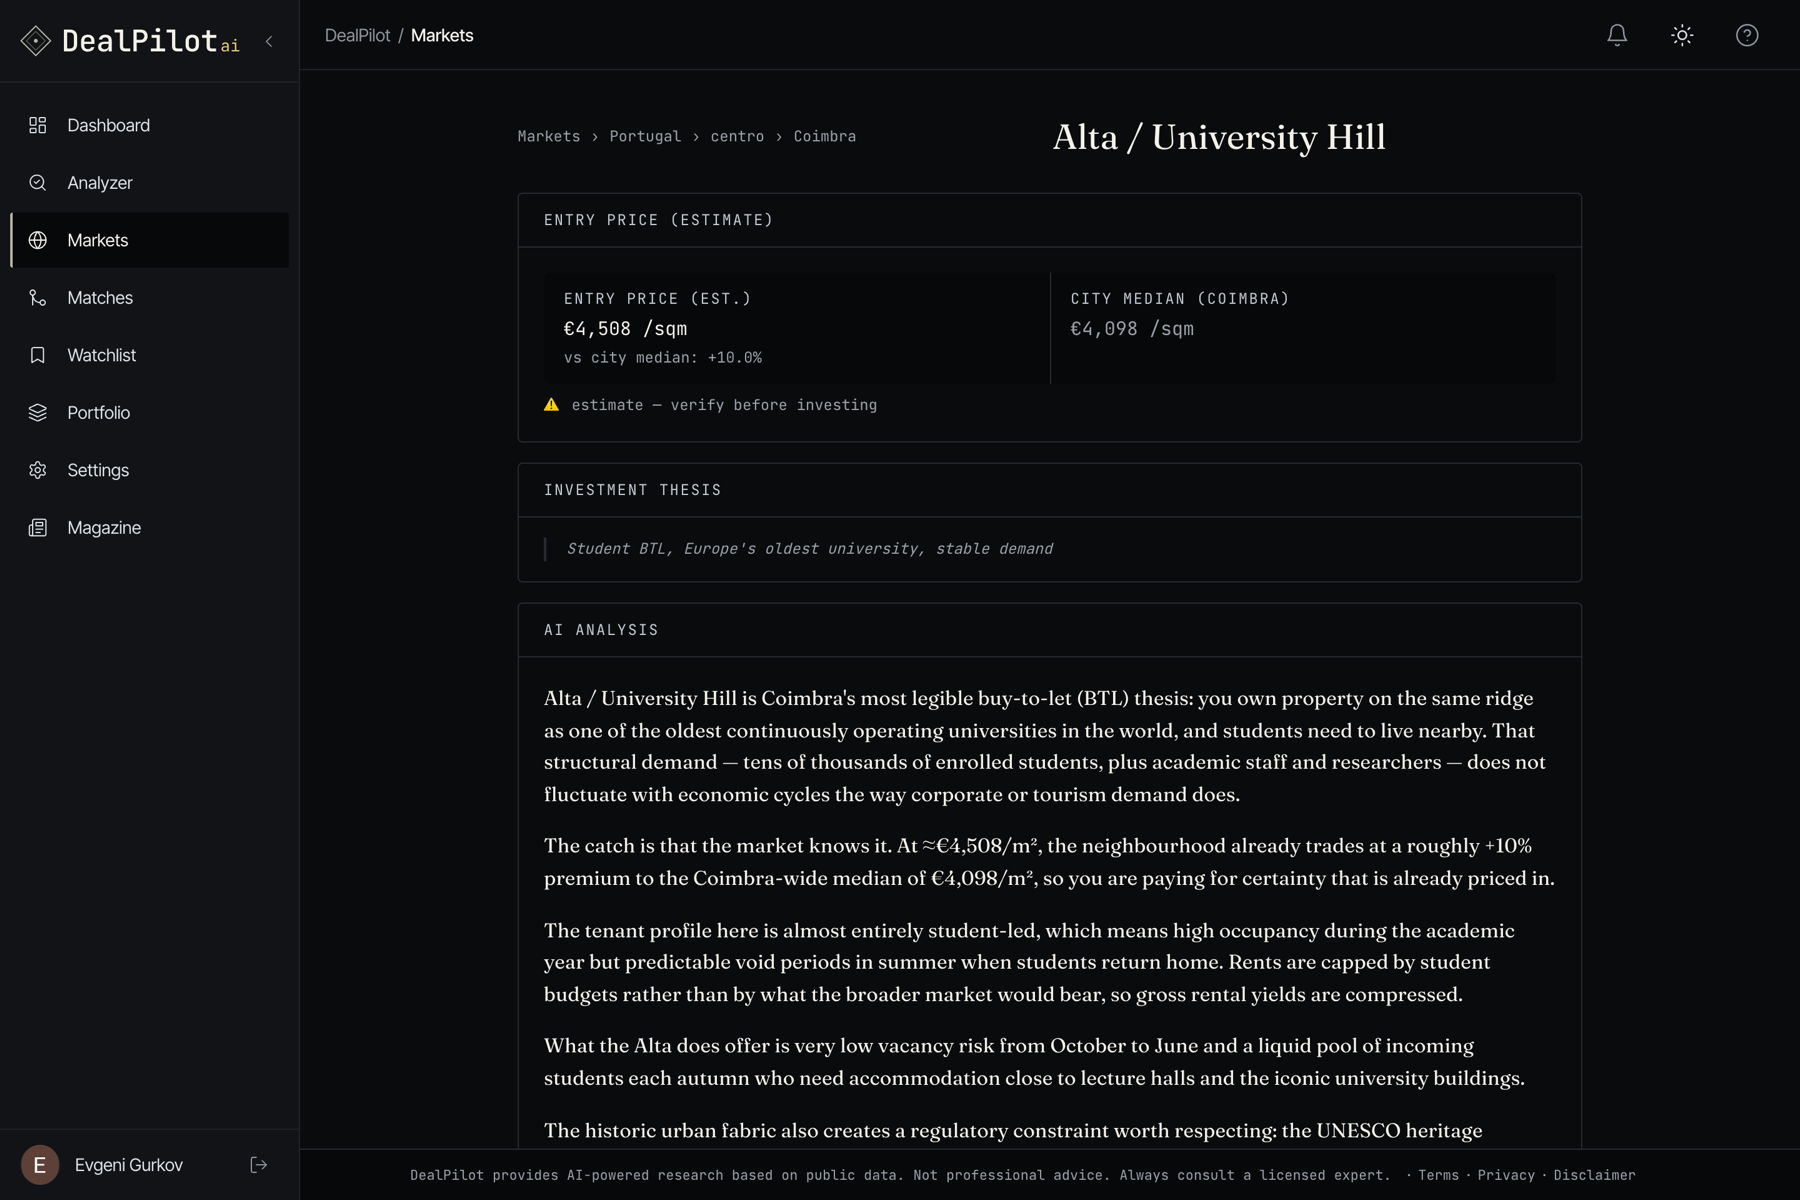Open the Magazine newspaper icon
1800x1200 pixels.
pos(38,528)
